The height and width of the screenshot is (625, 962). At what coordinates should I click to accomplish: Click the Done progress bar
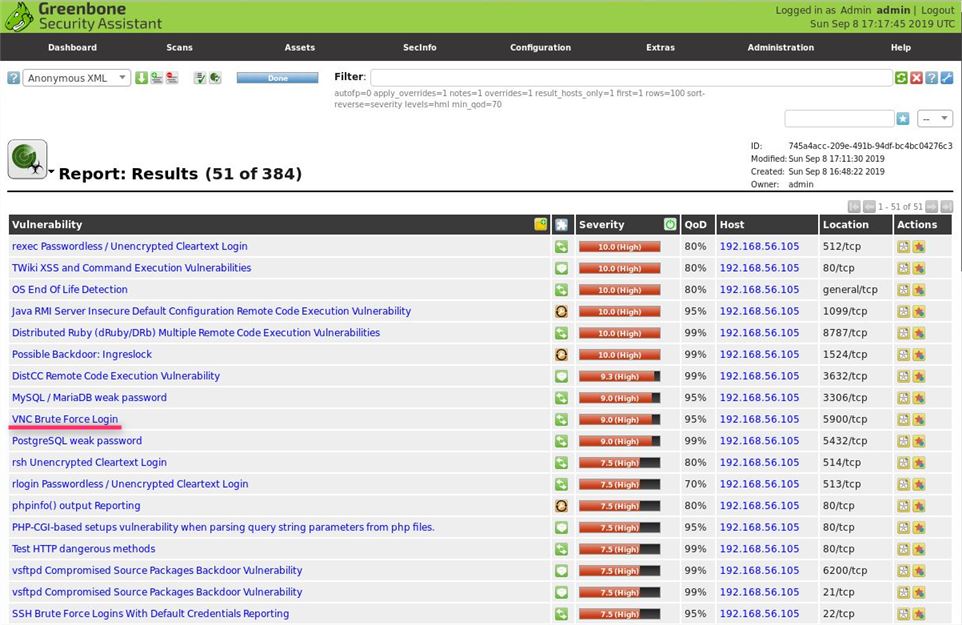(x=277, y=78)
